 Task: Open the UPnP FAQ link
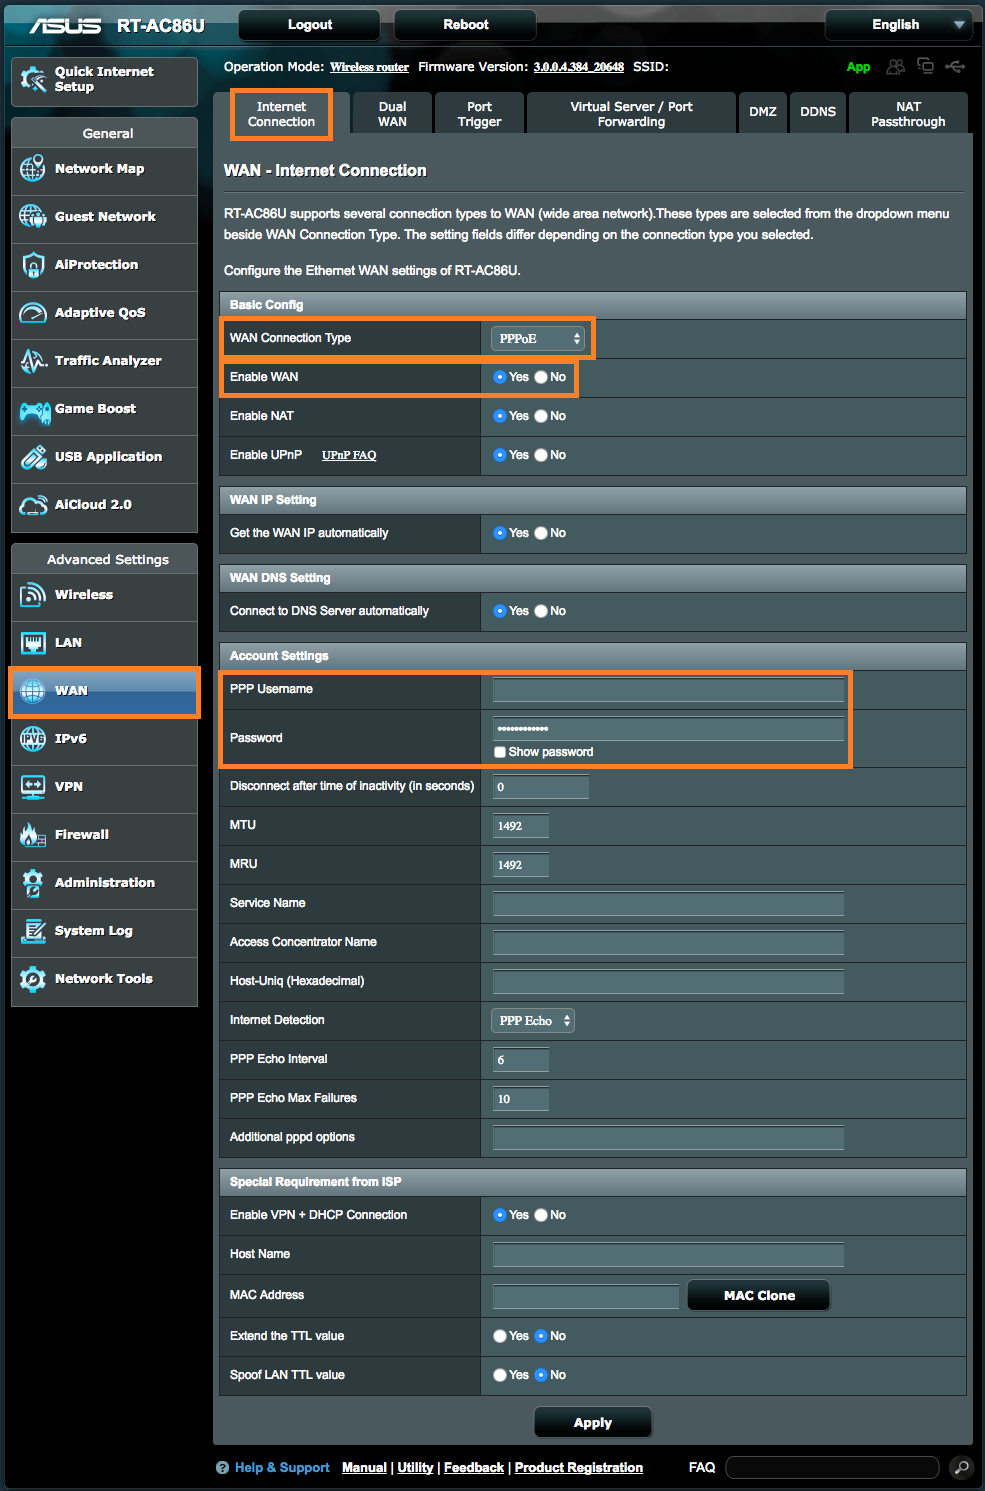[348, 454]
